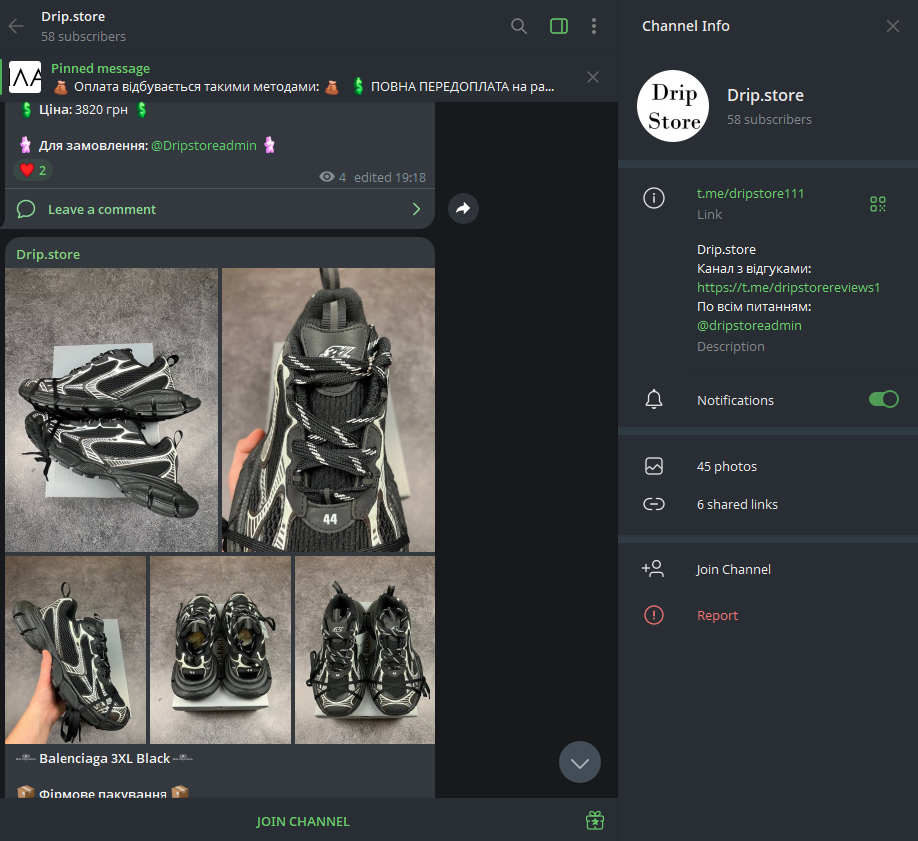Click the gift icon near Join Channel
Screen dimensions: 918x841
click(x=594, y=820)
